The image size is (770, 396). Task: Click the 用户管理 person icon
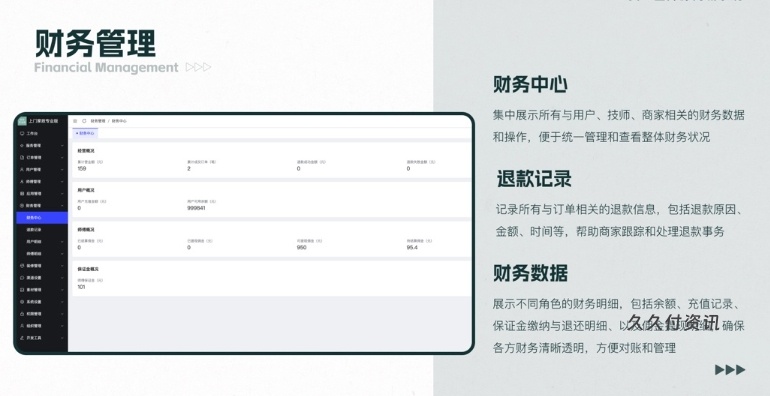click(22, 170)
